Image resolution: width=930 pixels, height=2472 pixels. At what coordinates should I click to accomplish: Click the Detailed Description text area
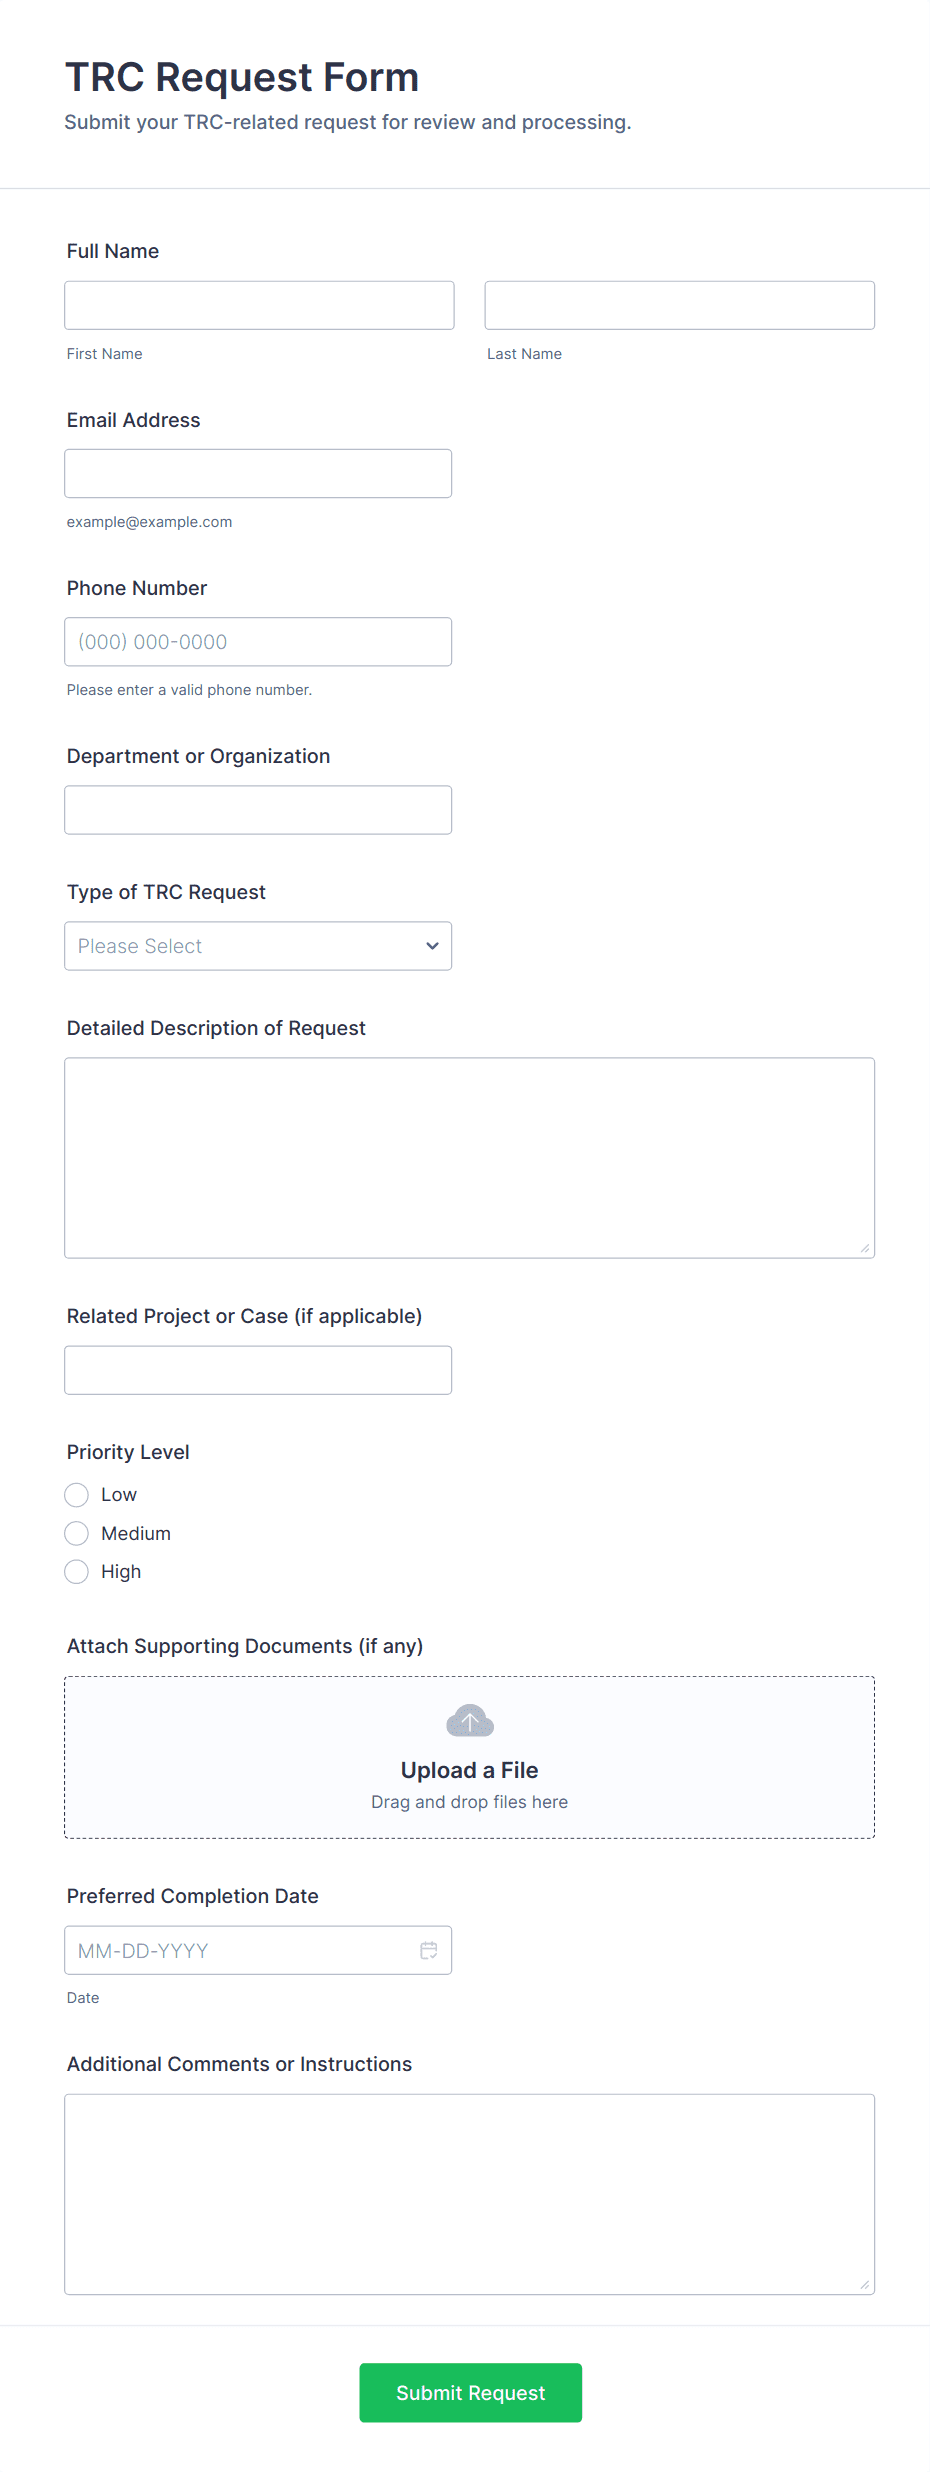[469, 1157]
